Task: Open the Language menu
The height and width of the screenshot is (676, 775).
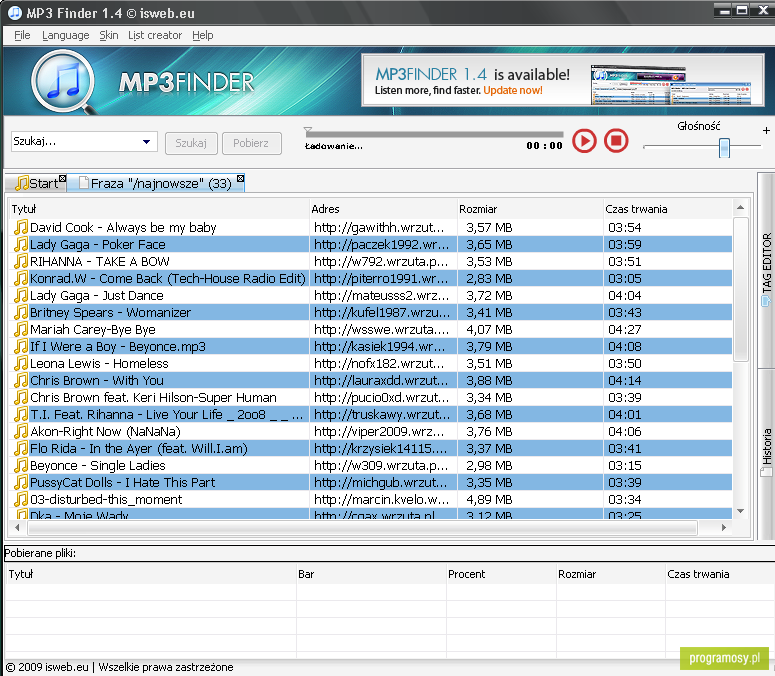Action: coord(66,36)
